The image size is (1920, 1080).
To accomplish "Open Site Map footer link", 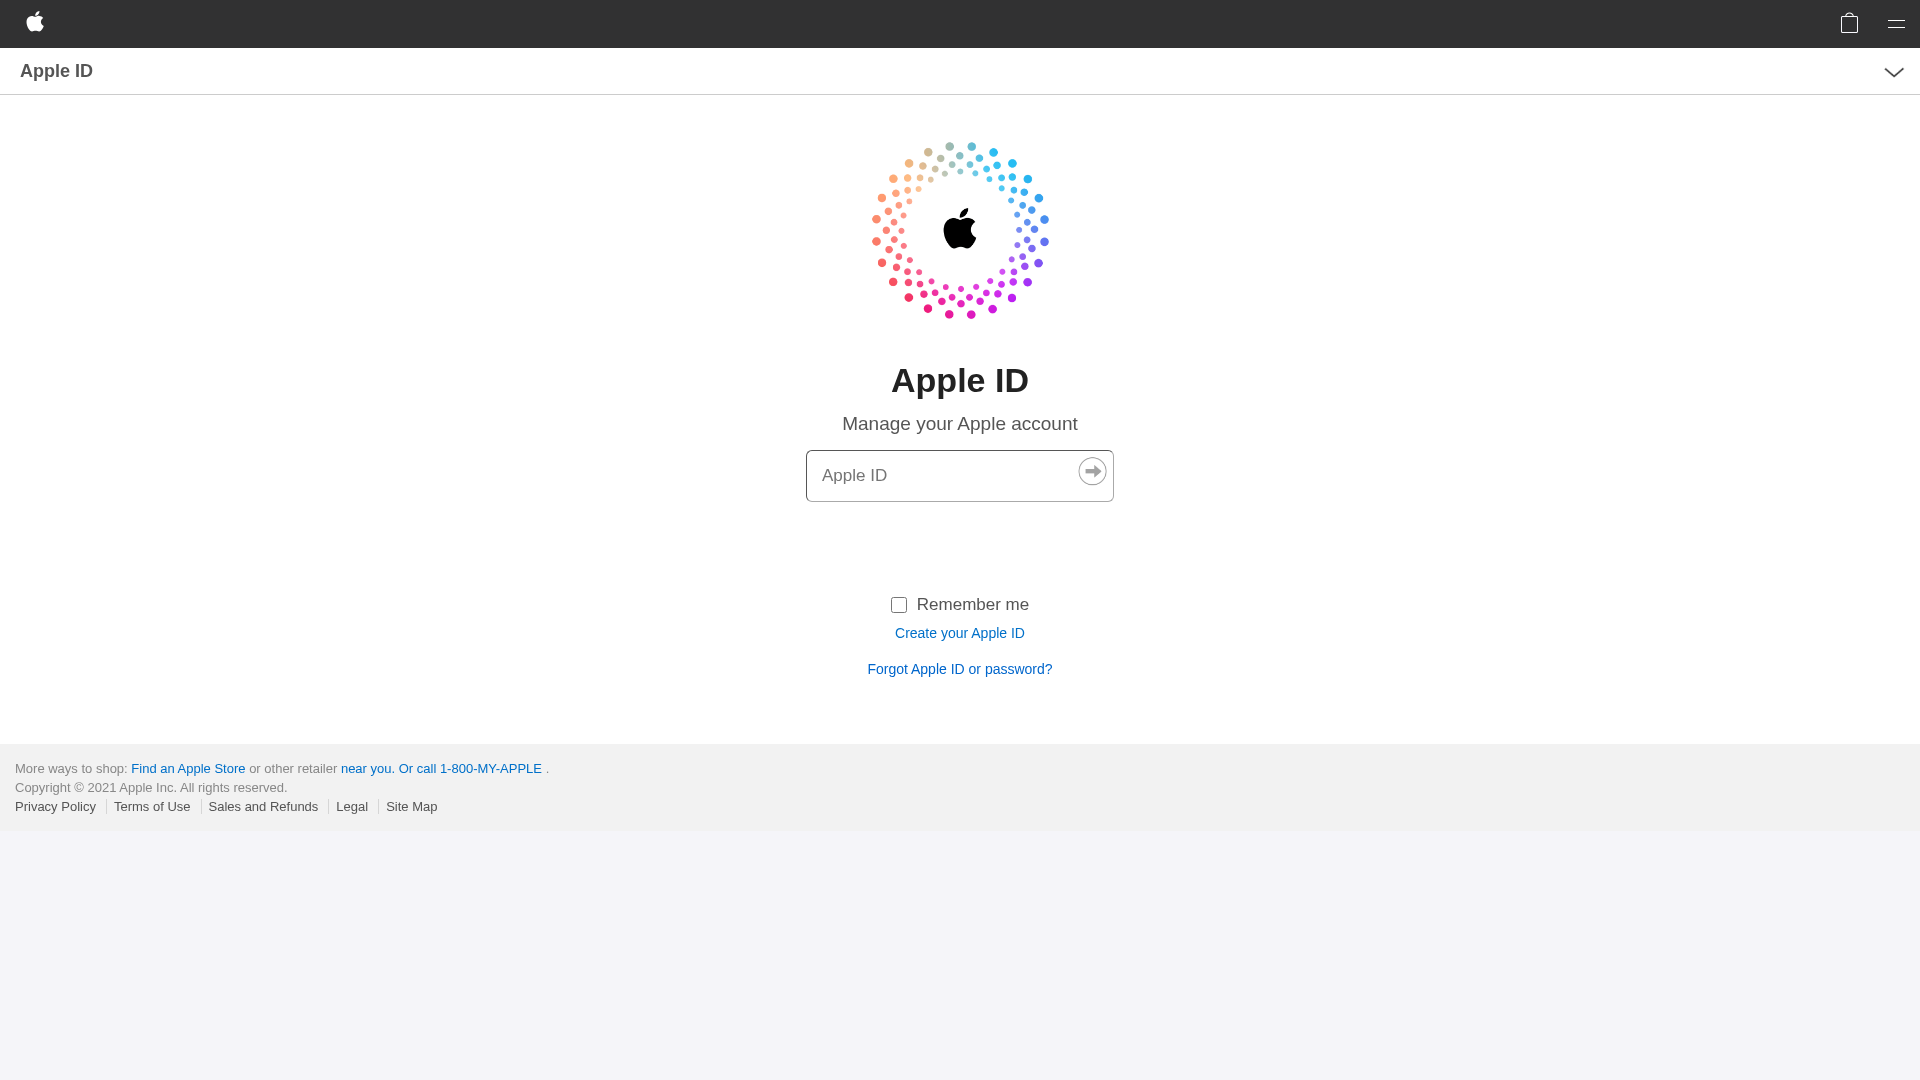I will pyautogui.click(x=411, y=807).
